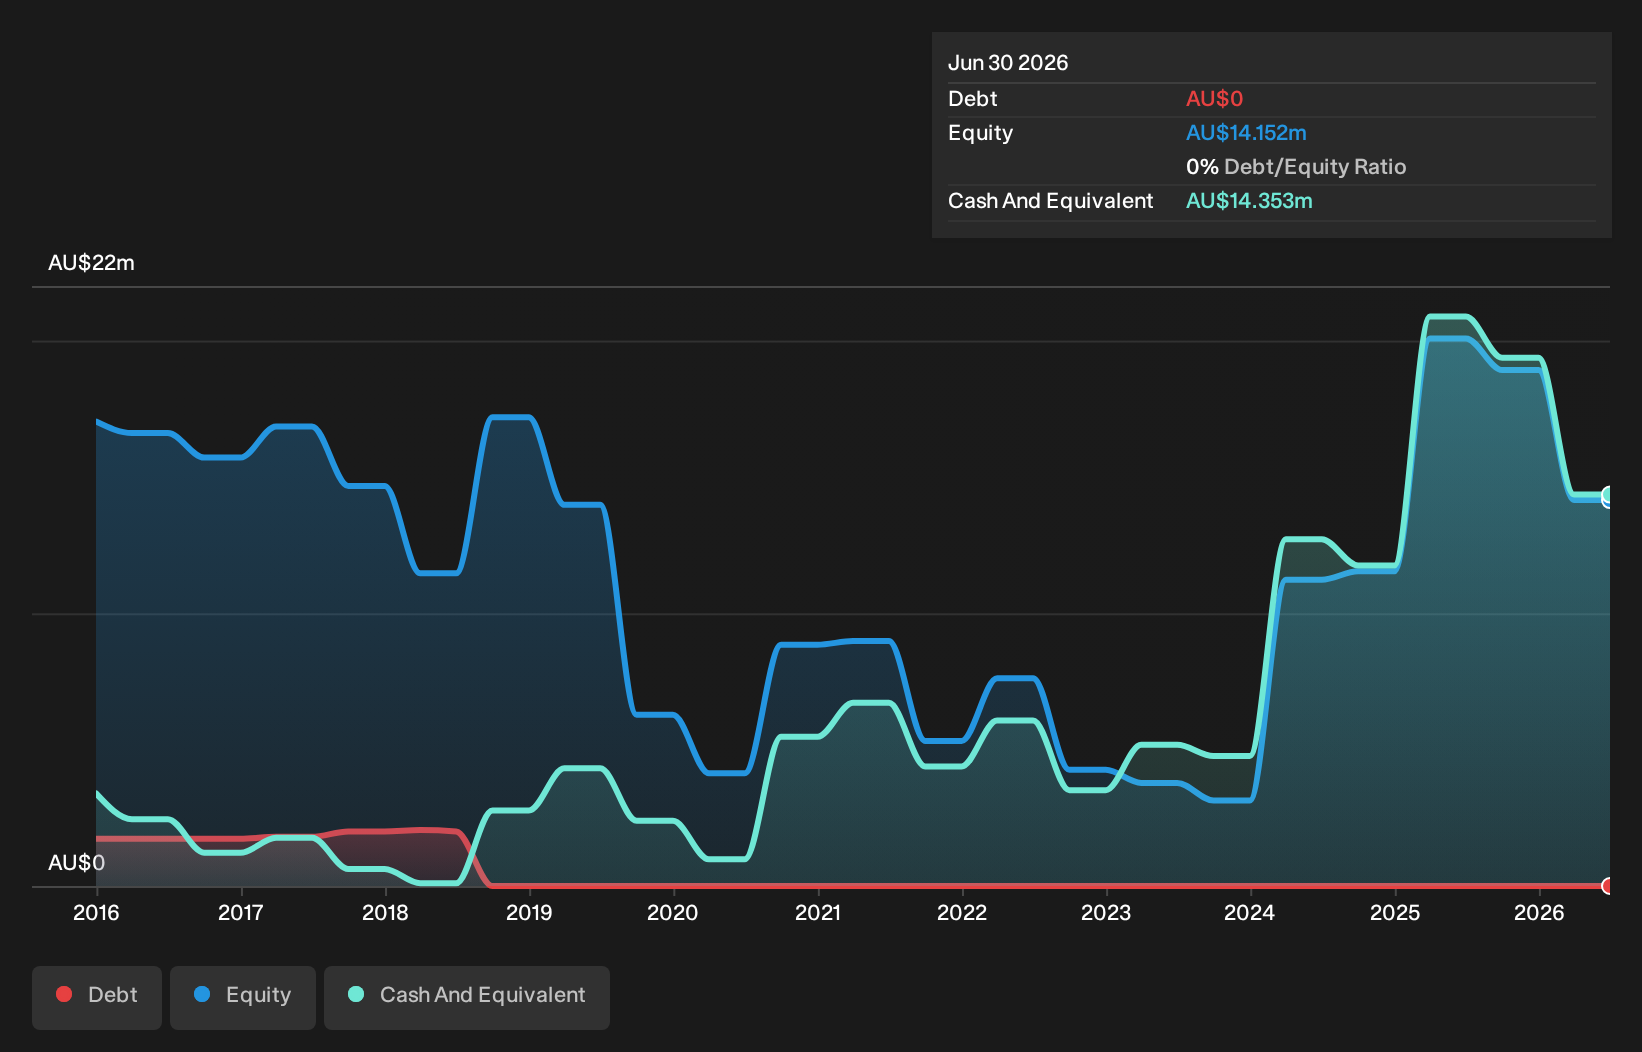Click the Cash And Equivalent tooltip row label
The image size is (1642, 1052).
click(1050, 201)
